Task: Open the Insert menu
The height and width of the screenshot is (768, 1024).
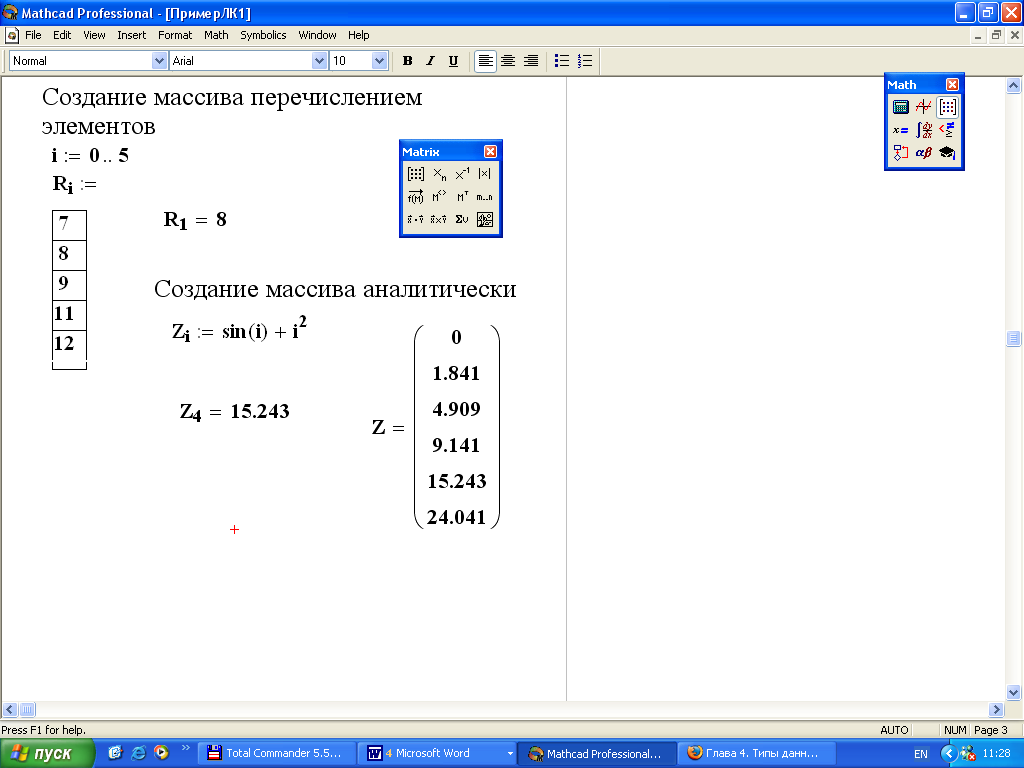Action: [131, 35]
